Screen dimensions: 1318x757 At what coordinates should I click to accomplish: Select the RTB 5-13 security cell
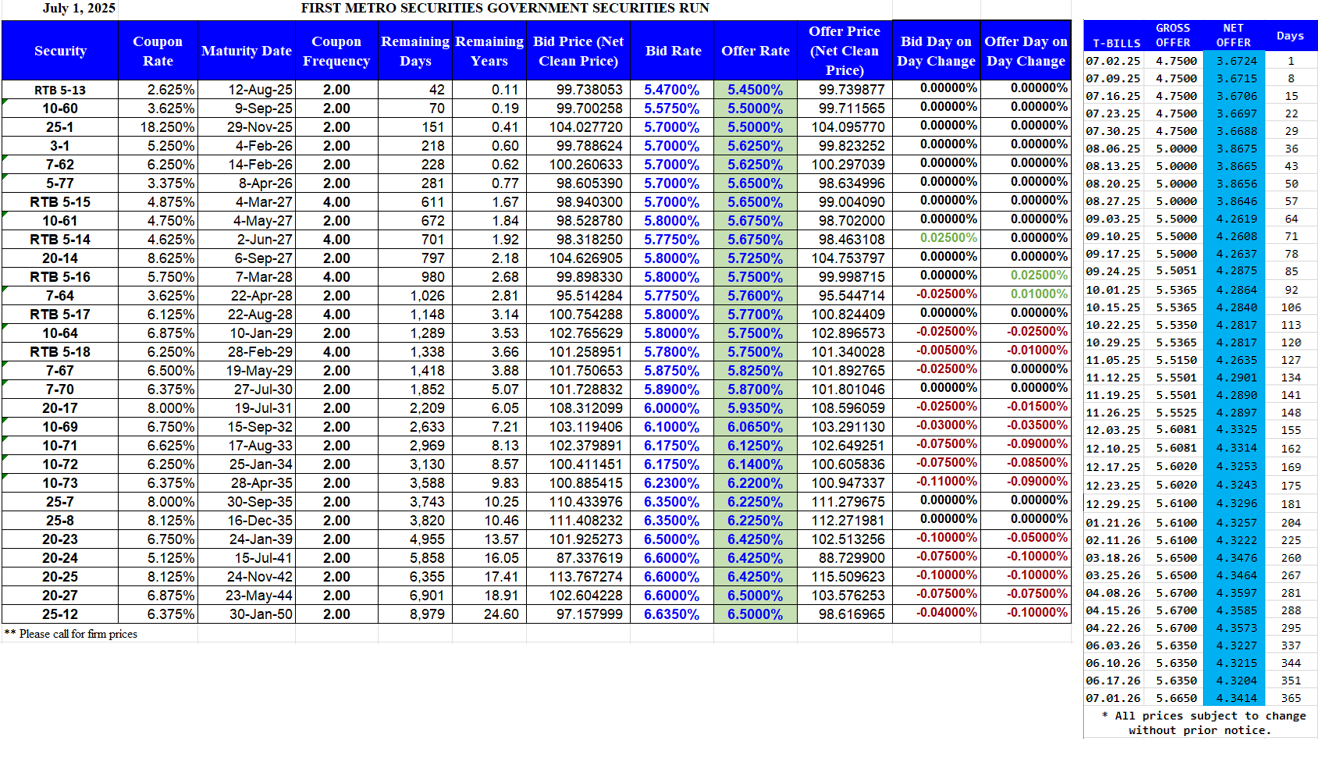click(x=61, y=87)
